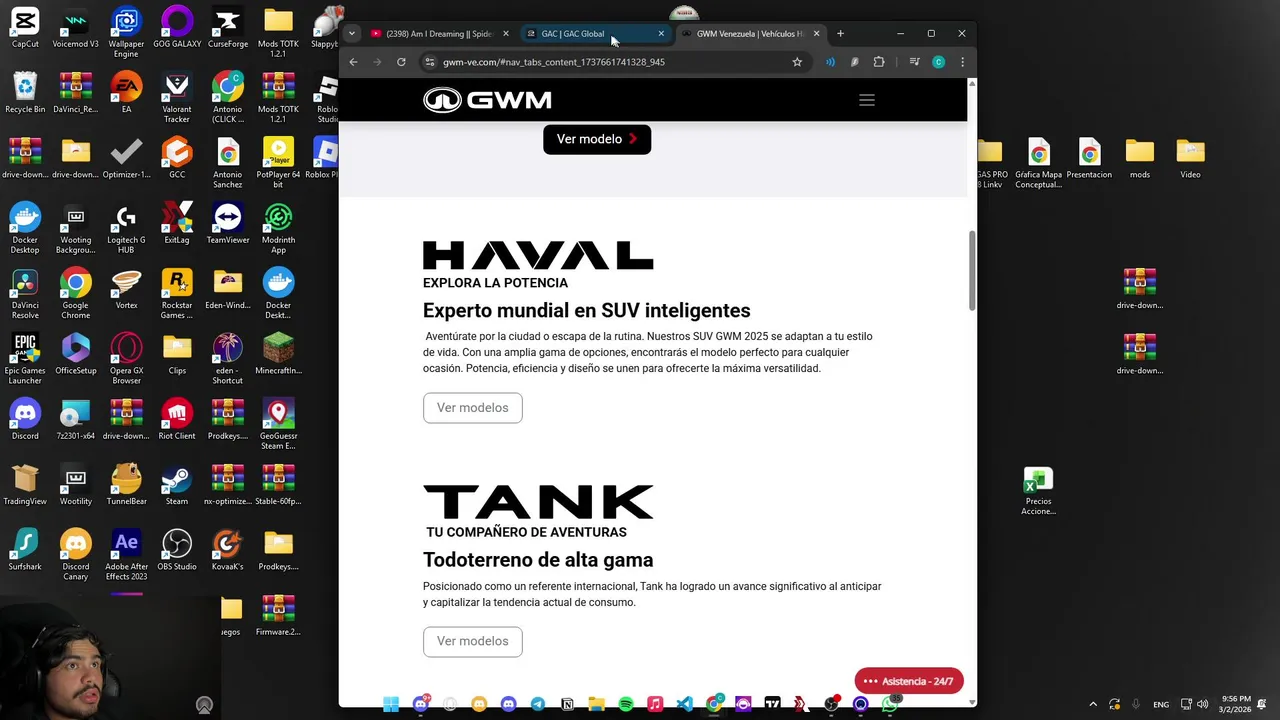Open Steam desktop icon
The image size is (1280, 720).
pyautogui.click(x=177, y=484)
